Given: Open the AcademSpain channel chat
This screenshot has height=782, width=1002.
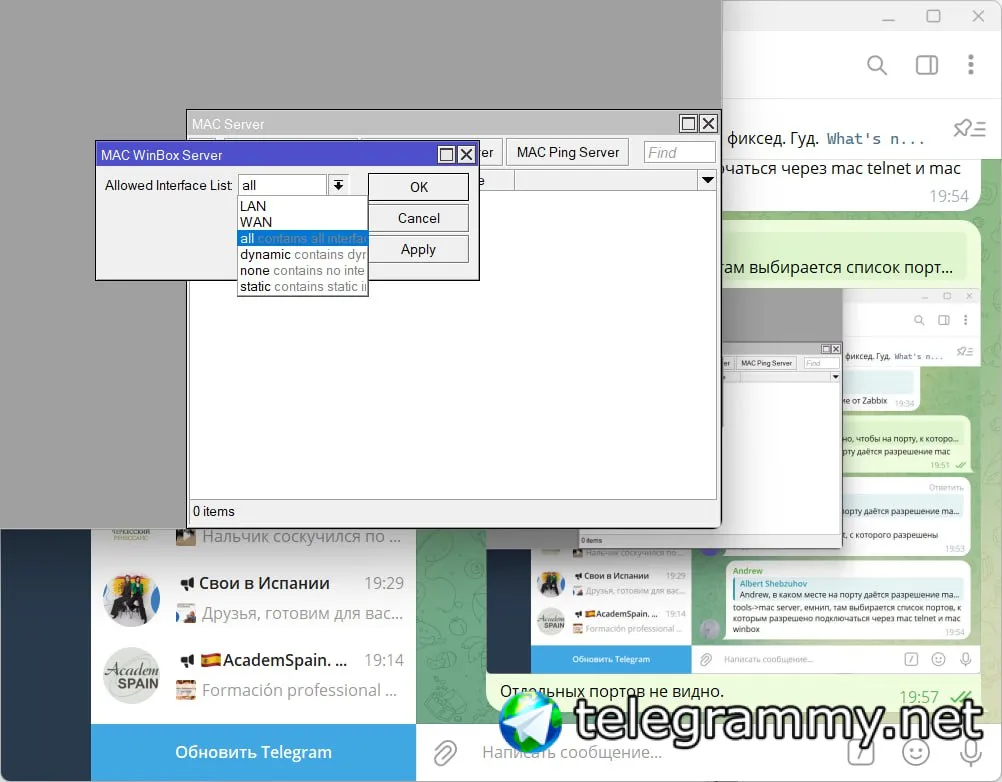Looking at the screenshot, I should [254, 675].
